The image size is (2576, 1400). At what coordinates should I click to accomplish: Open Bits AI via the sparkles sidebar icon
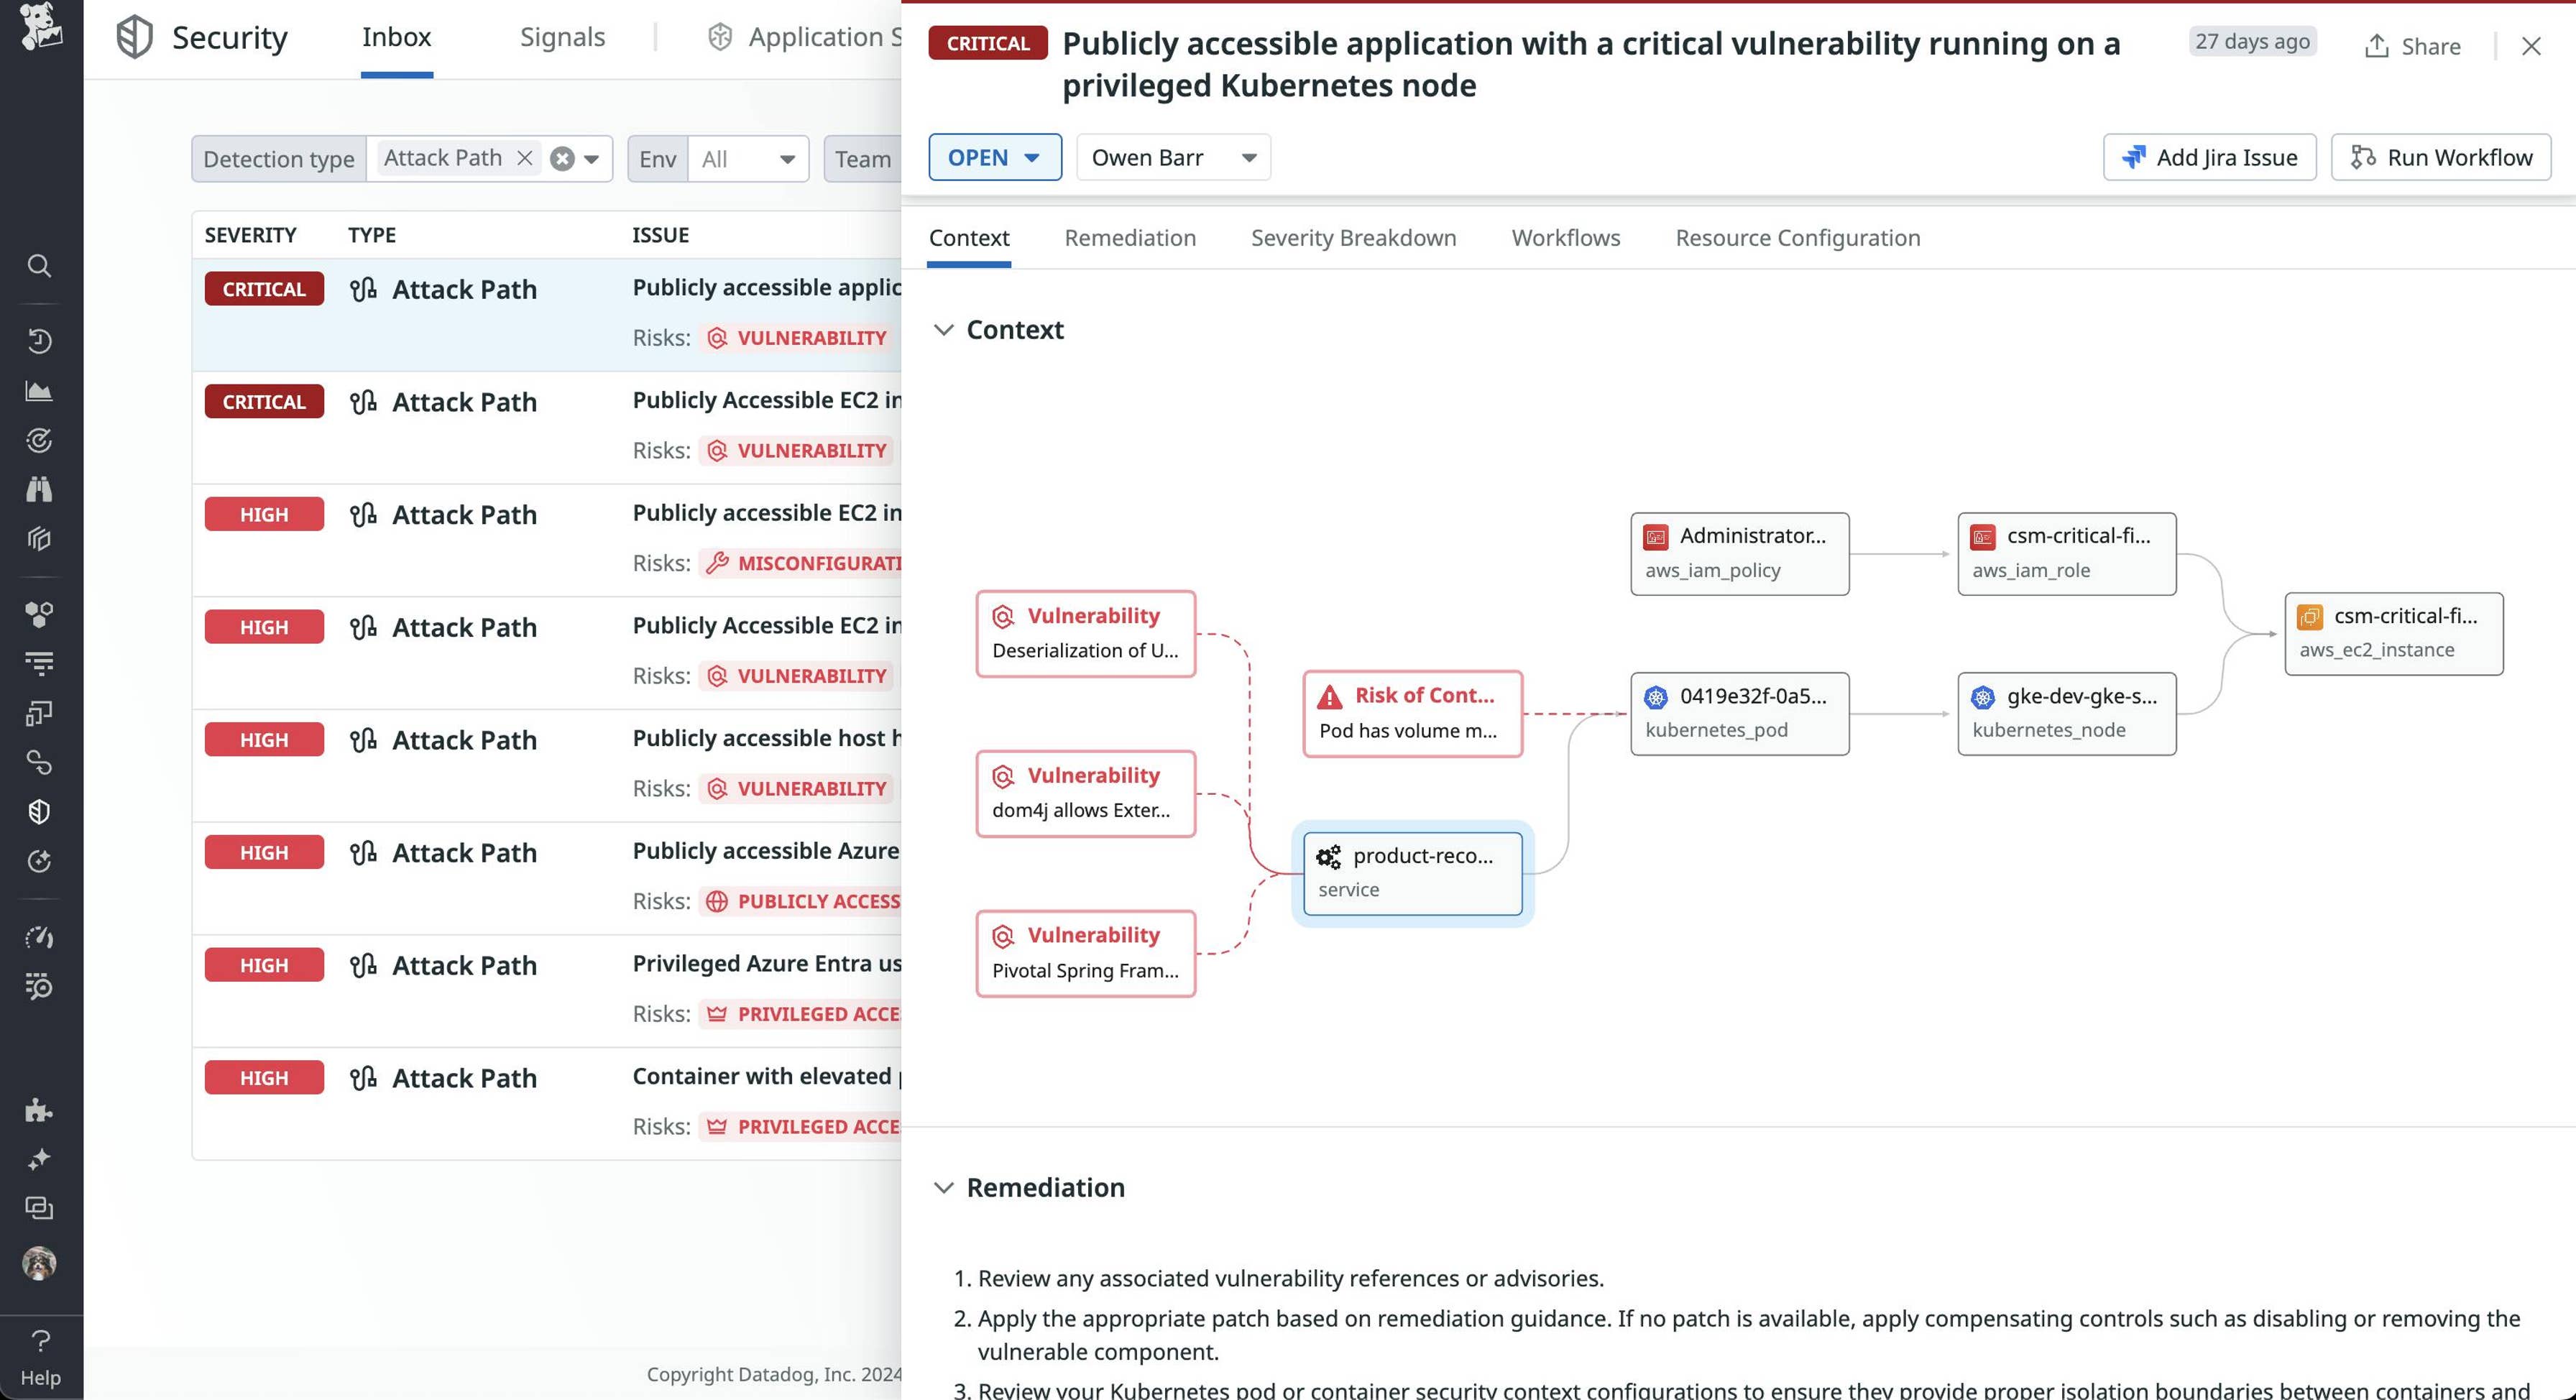coord(39,1159)
